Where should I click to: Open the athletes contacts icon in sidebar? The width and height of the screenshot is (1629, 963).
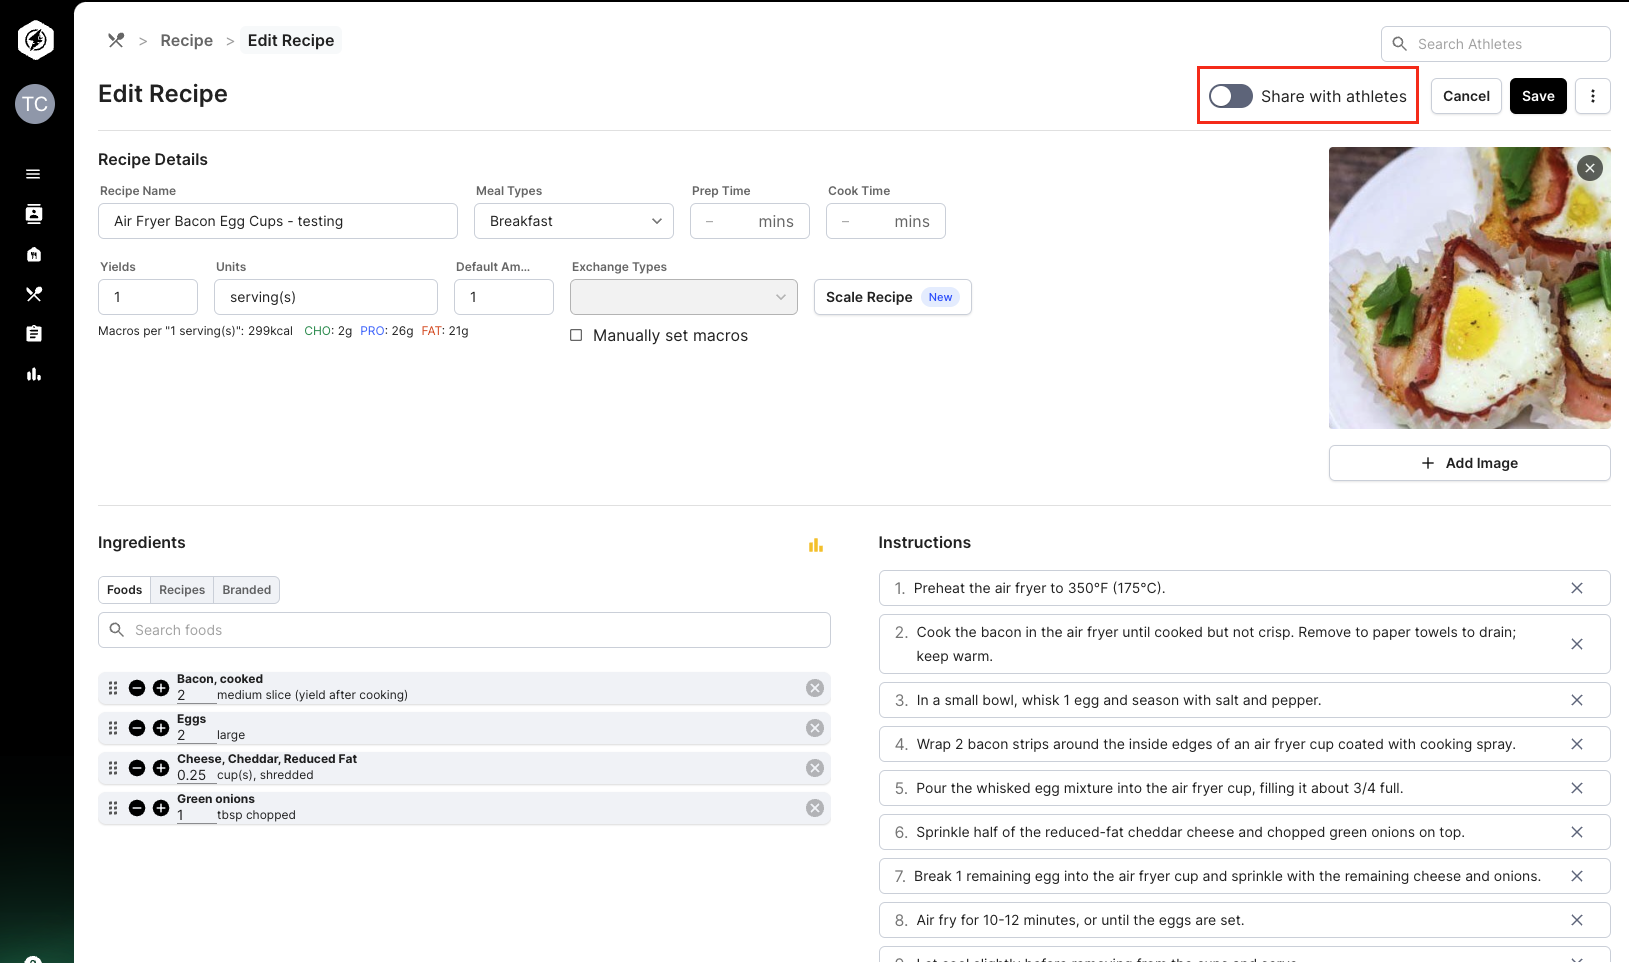click(34, 214)
